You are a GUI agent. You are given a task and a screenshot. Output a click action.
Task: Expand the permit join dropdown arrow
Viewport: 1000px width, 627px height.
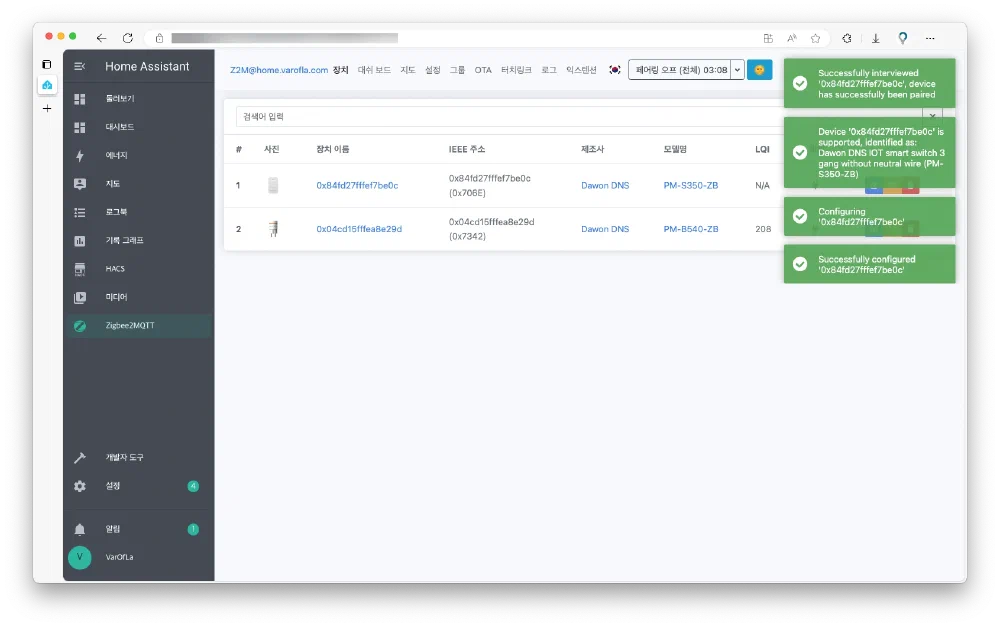(x=738, y=70)
